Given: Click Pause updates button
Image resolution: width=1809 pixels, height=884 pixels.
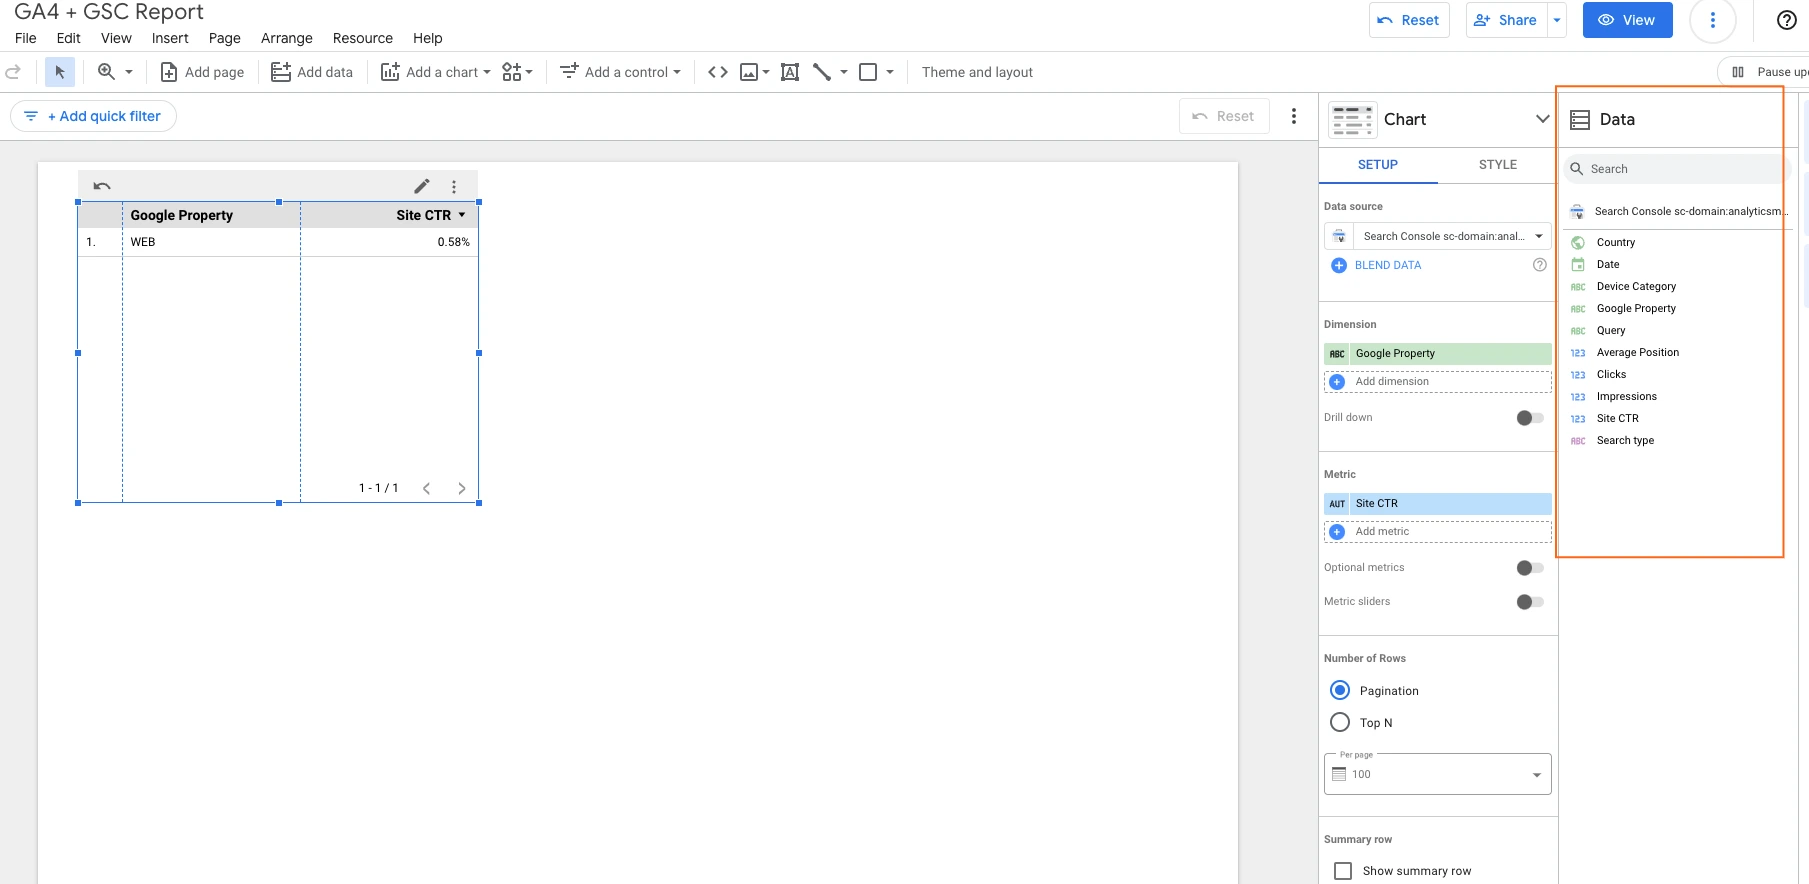Looking at the screenshot, I should [x=1764, y=72].
